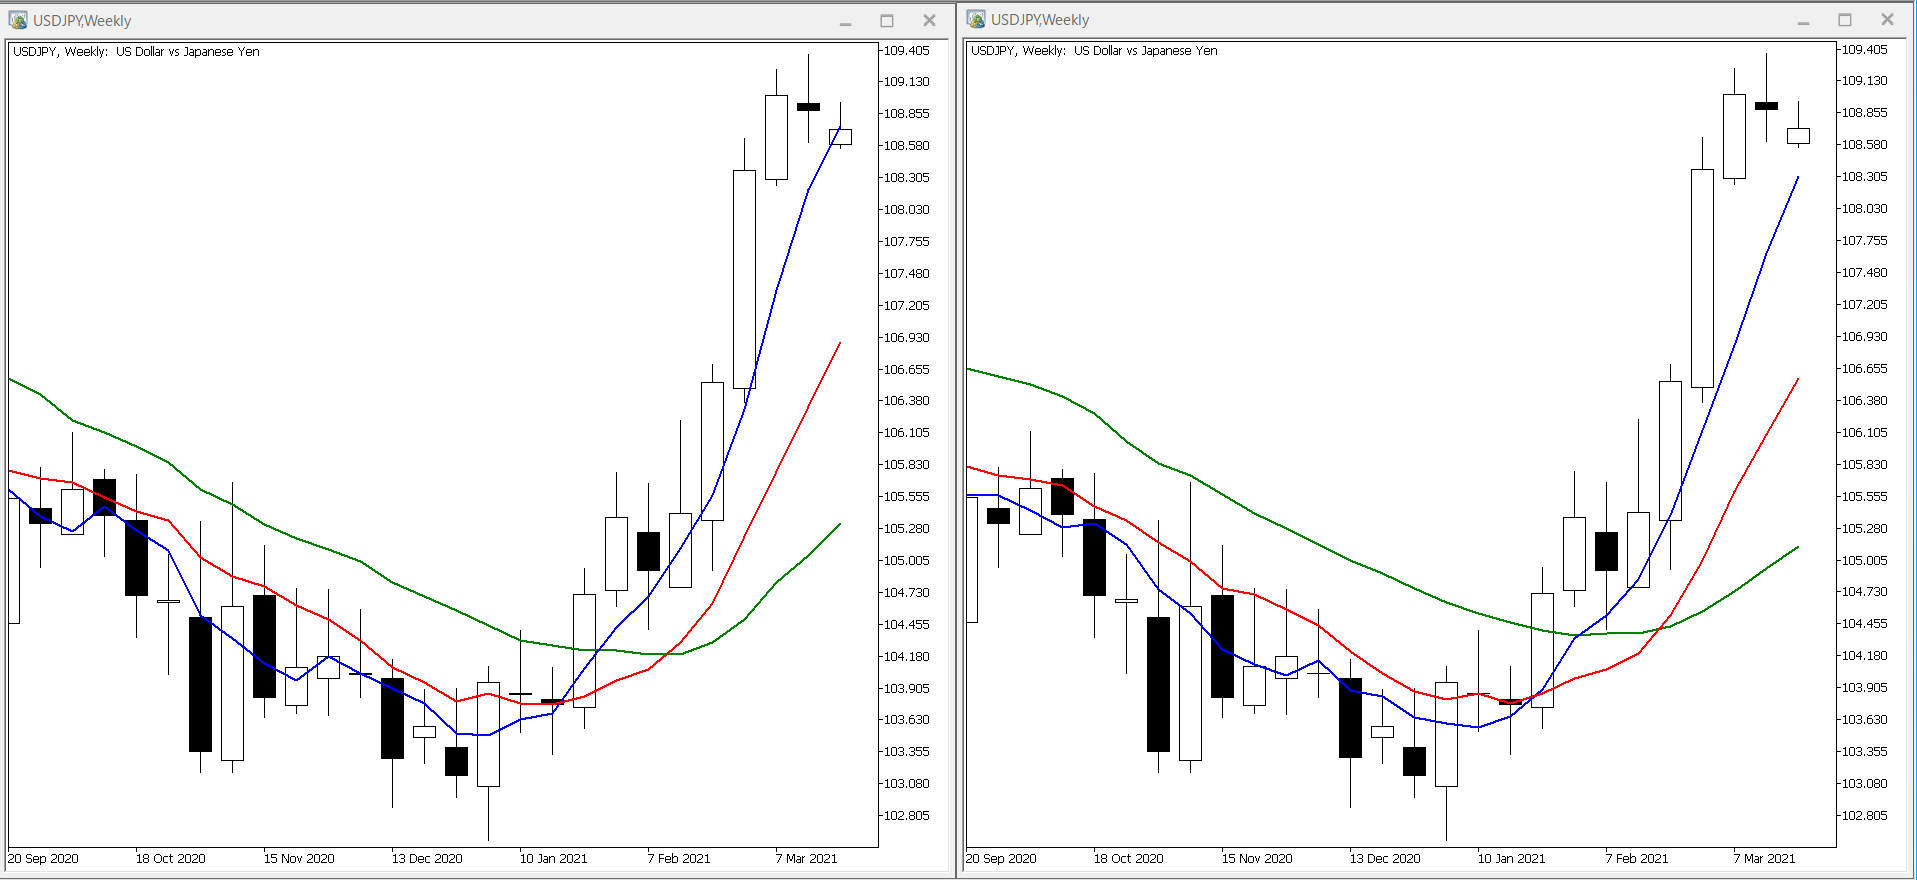The image size is (1917, 880).
Task: Click the 20 Sep 2020 date in left chart
Action: pos(43,859)
